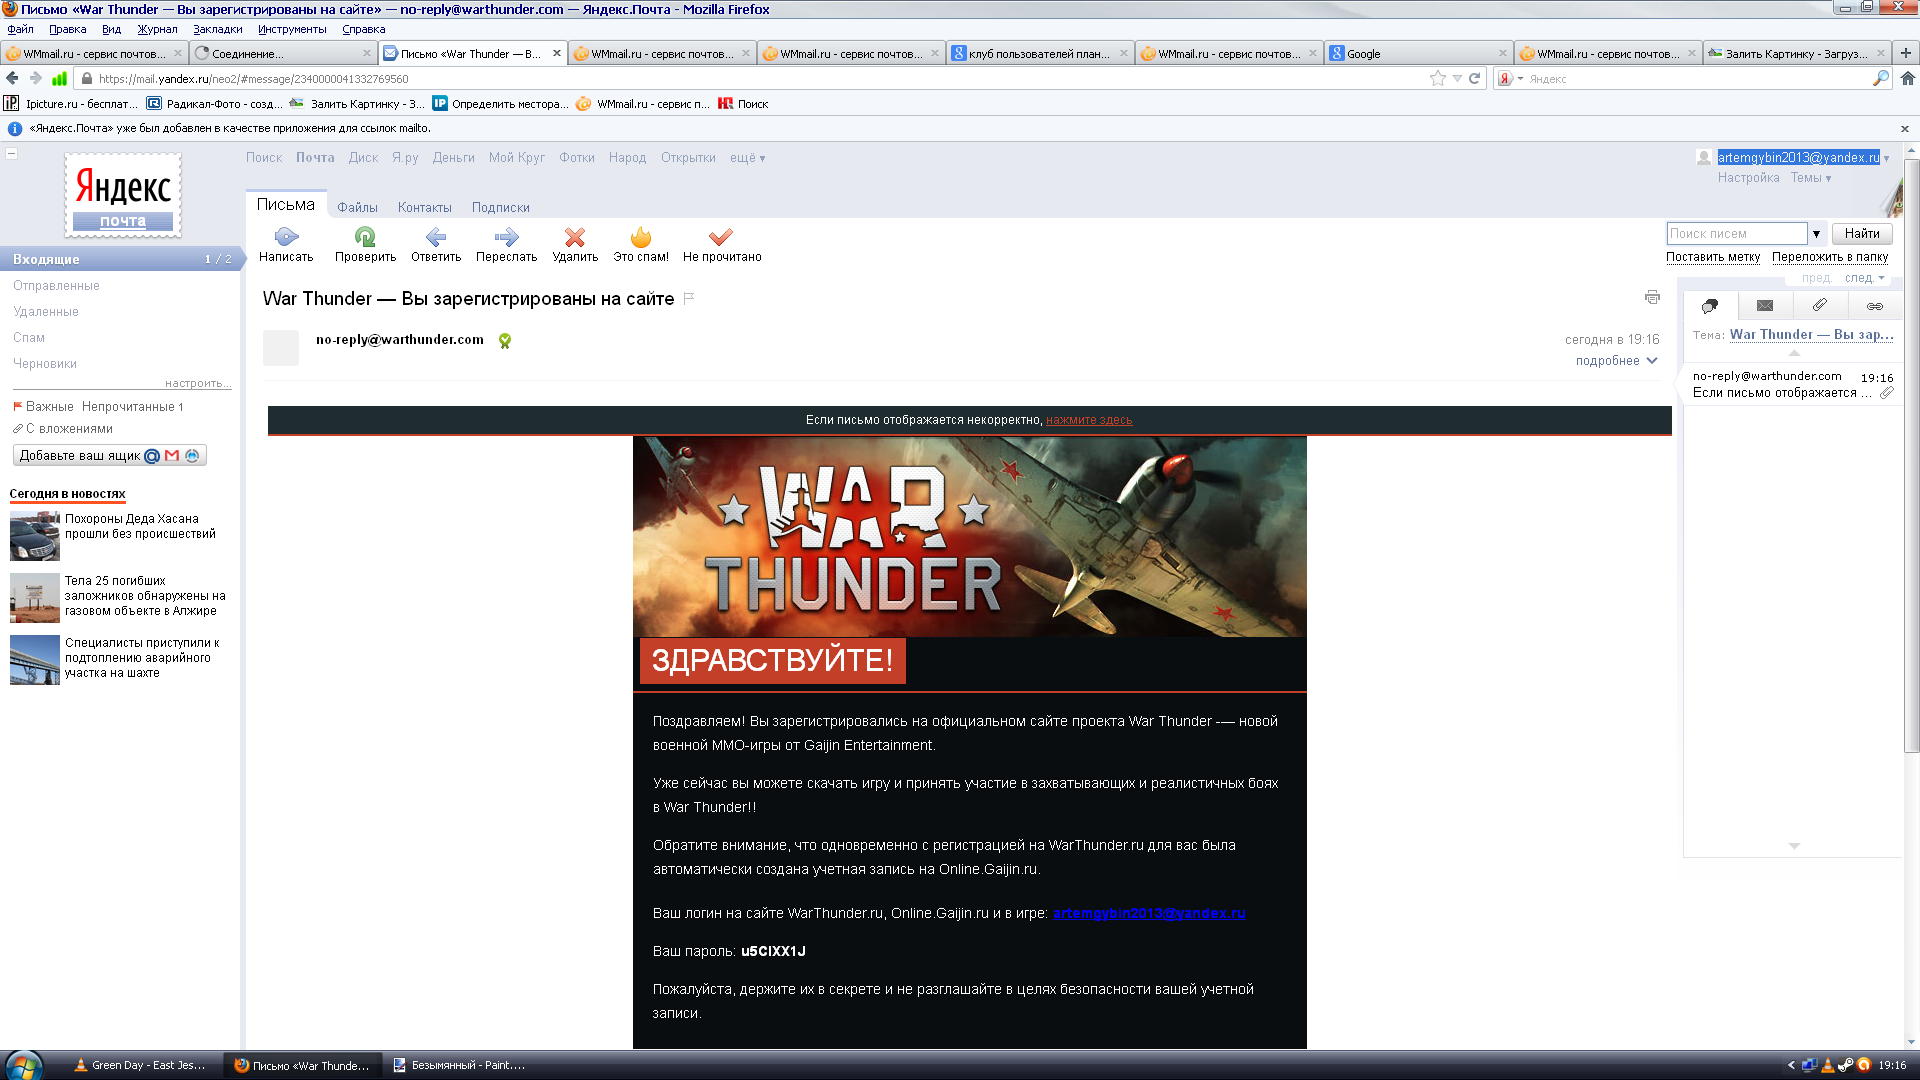This screenshot has height=1080, width=1920.
Task: Click the Не прочитано checkmark icon
Action: click(x=721, y=237)
